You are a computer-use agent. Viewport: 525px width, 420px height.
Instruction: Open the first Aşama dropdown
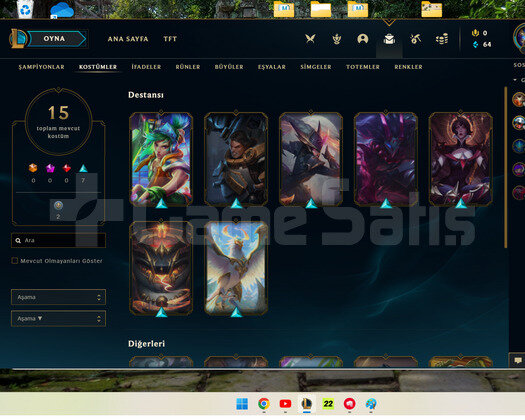click(x=58, y=297)
